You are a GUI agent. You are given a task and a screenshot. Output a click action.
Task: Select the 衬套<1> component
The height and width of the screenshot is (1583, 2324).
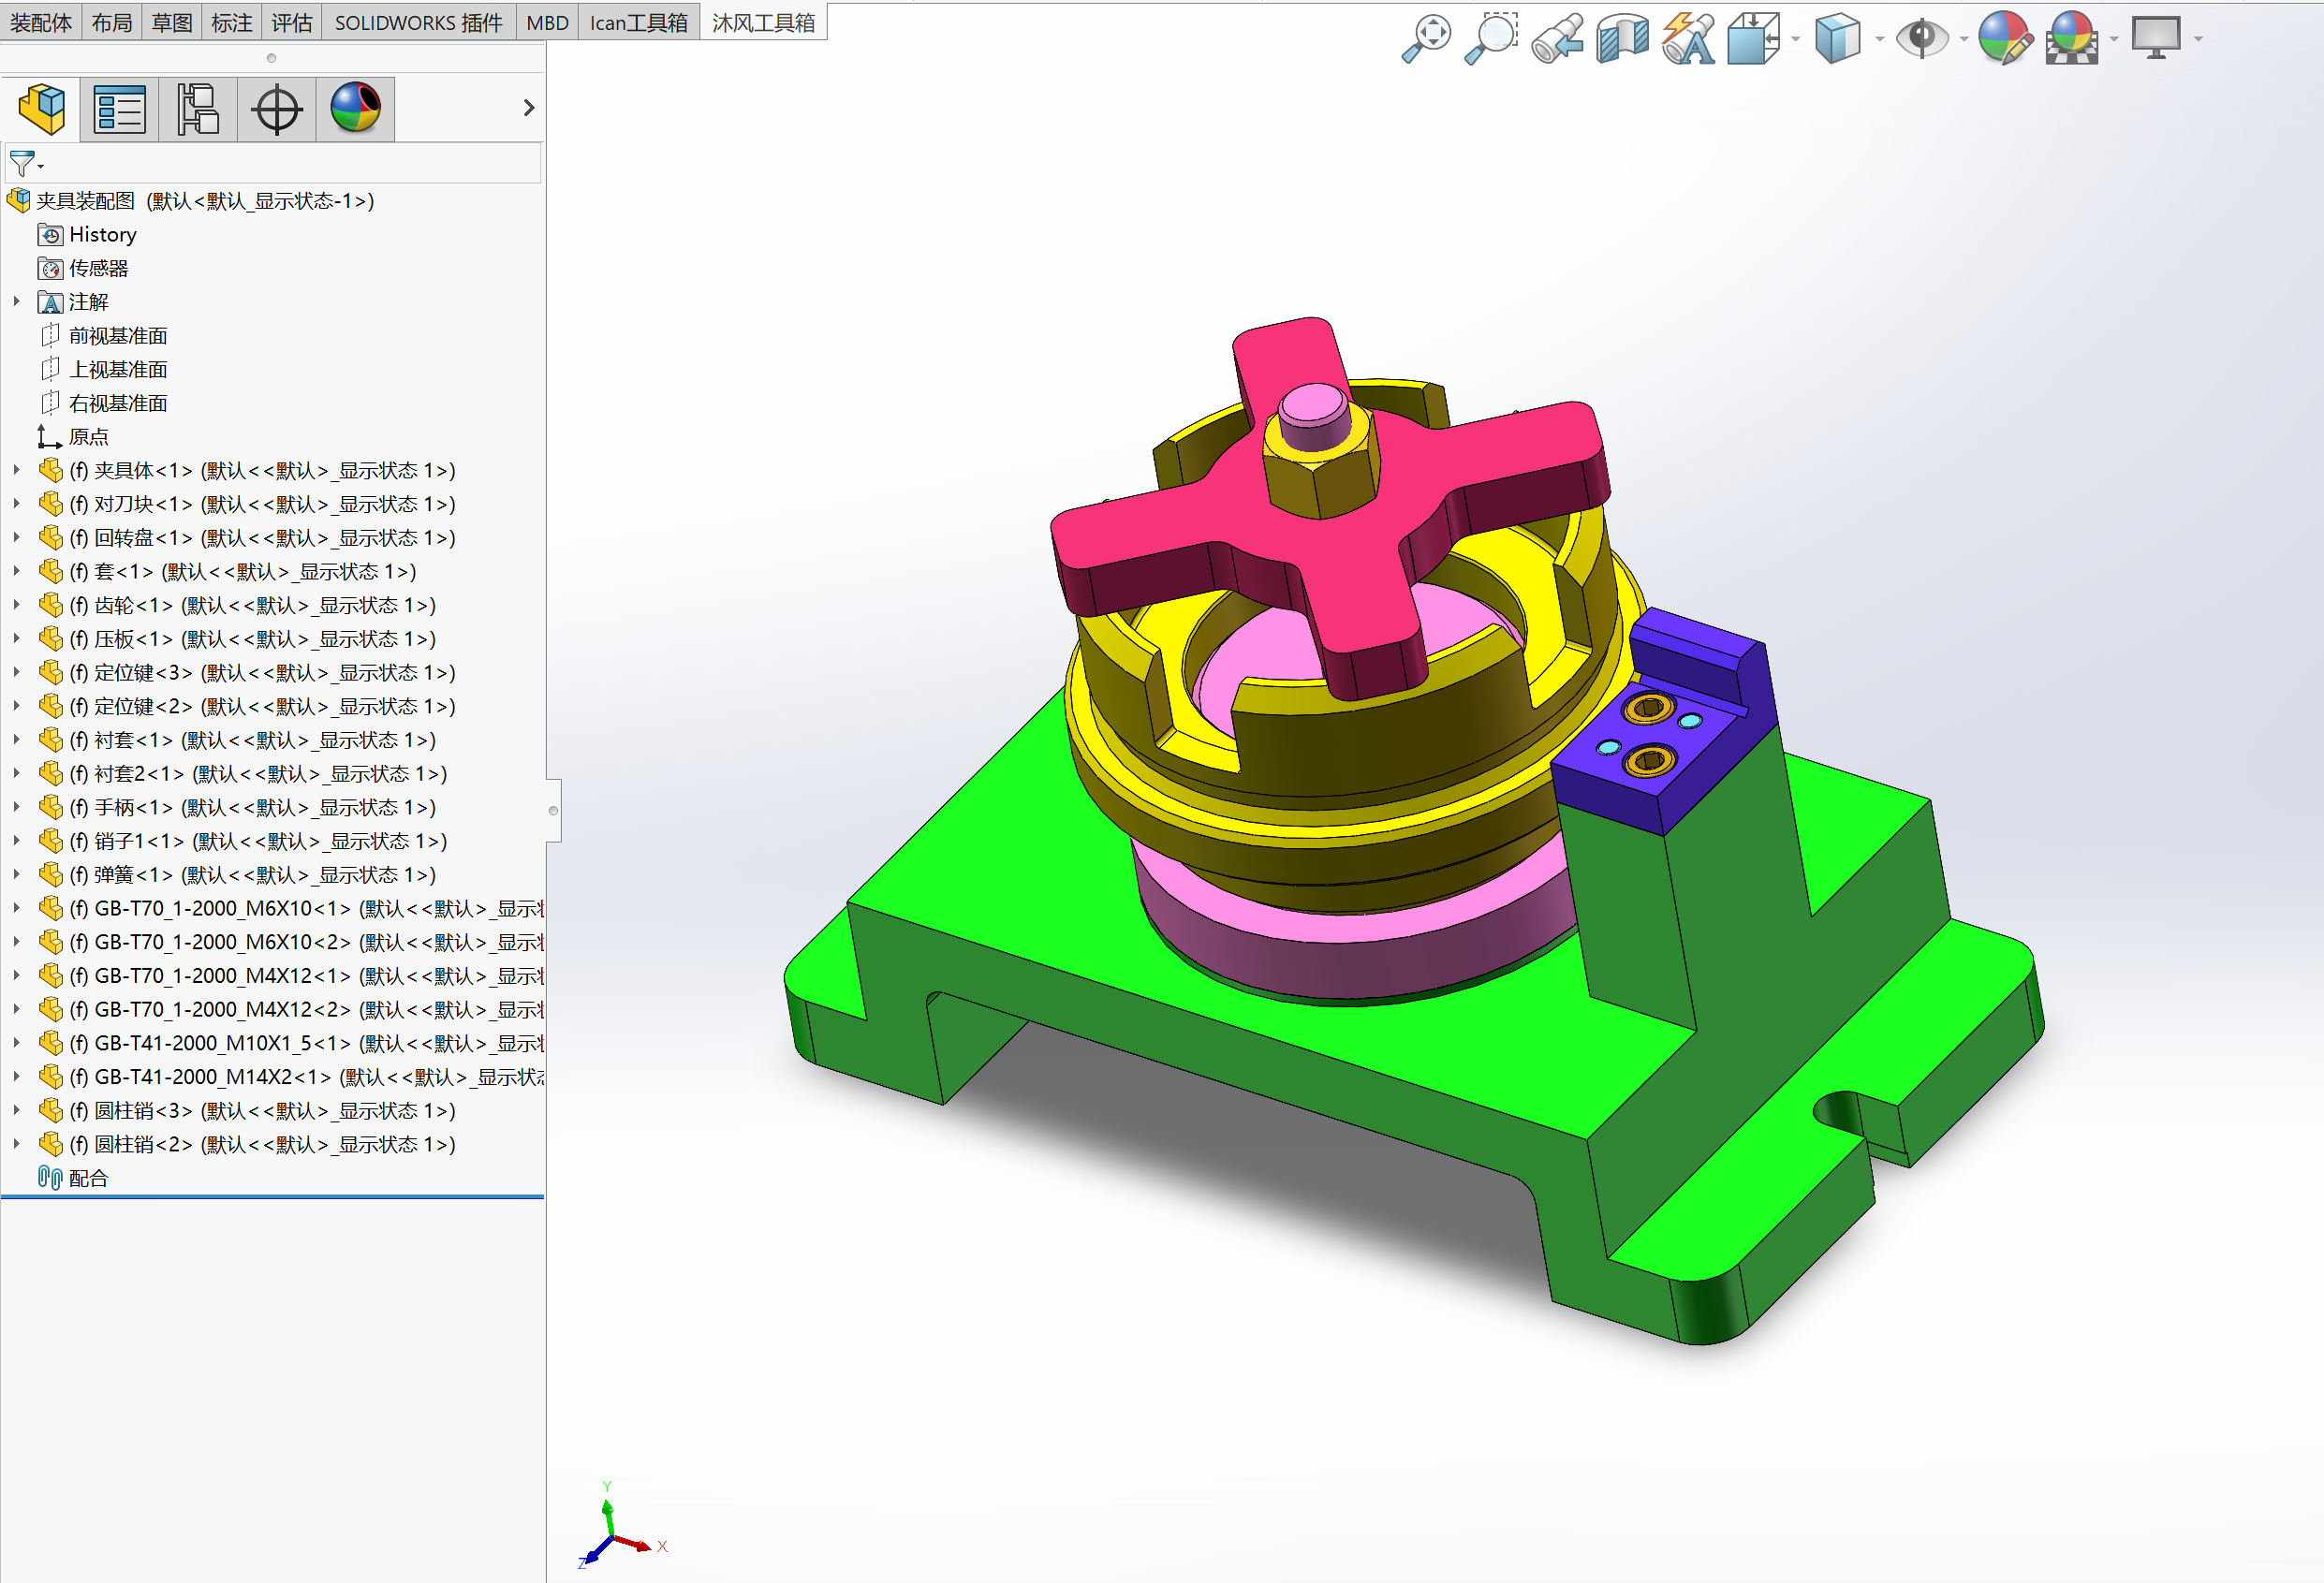236,740
